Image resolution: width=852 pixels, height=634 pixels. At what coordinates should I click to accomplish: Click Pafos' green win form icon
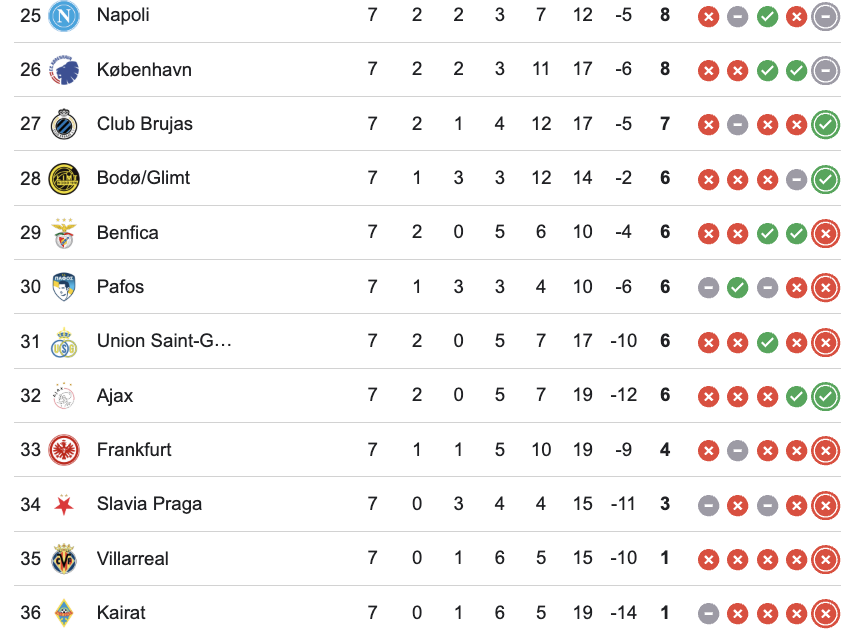[738, 287]
